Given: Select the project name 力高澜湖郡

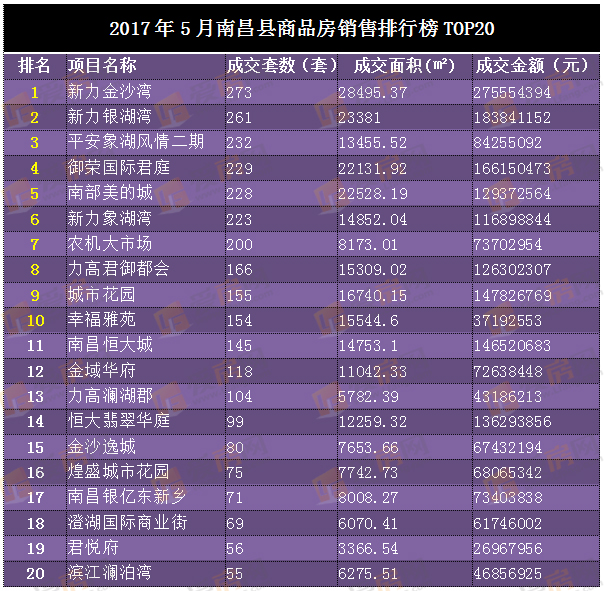Looking at the screenshot, I should [110, 396].
